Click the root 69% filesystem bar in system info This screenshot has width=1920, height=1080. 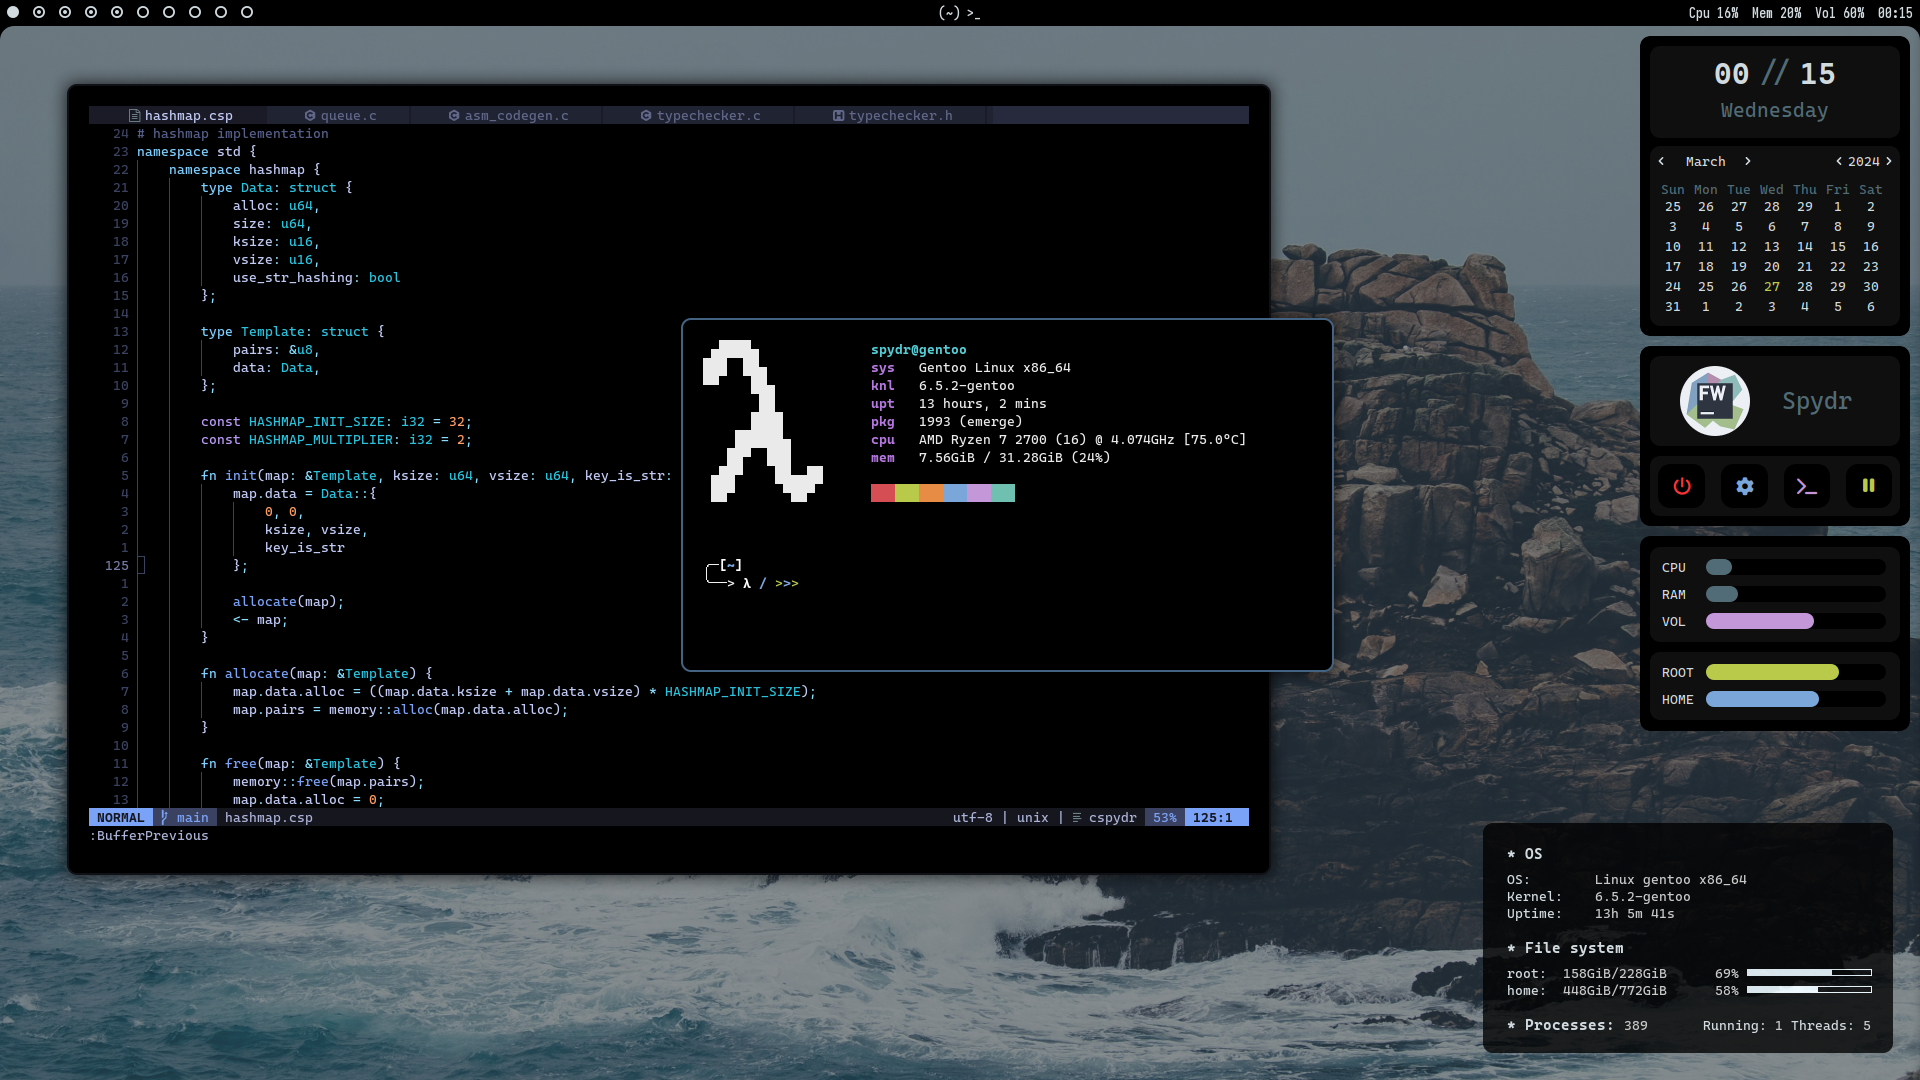click(1809, 973)
